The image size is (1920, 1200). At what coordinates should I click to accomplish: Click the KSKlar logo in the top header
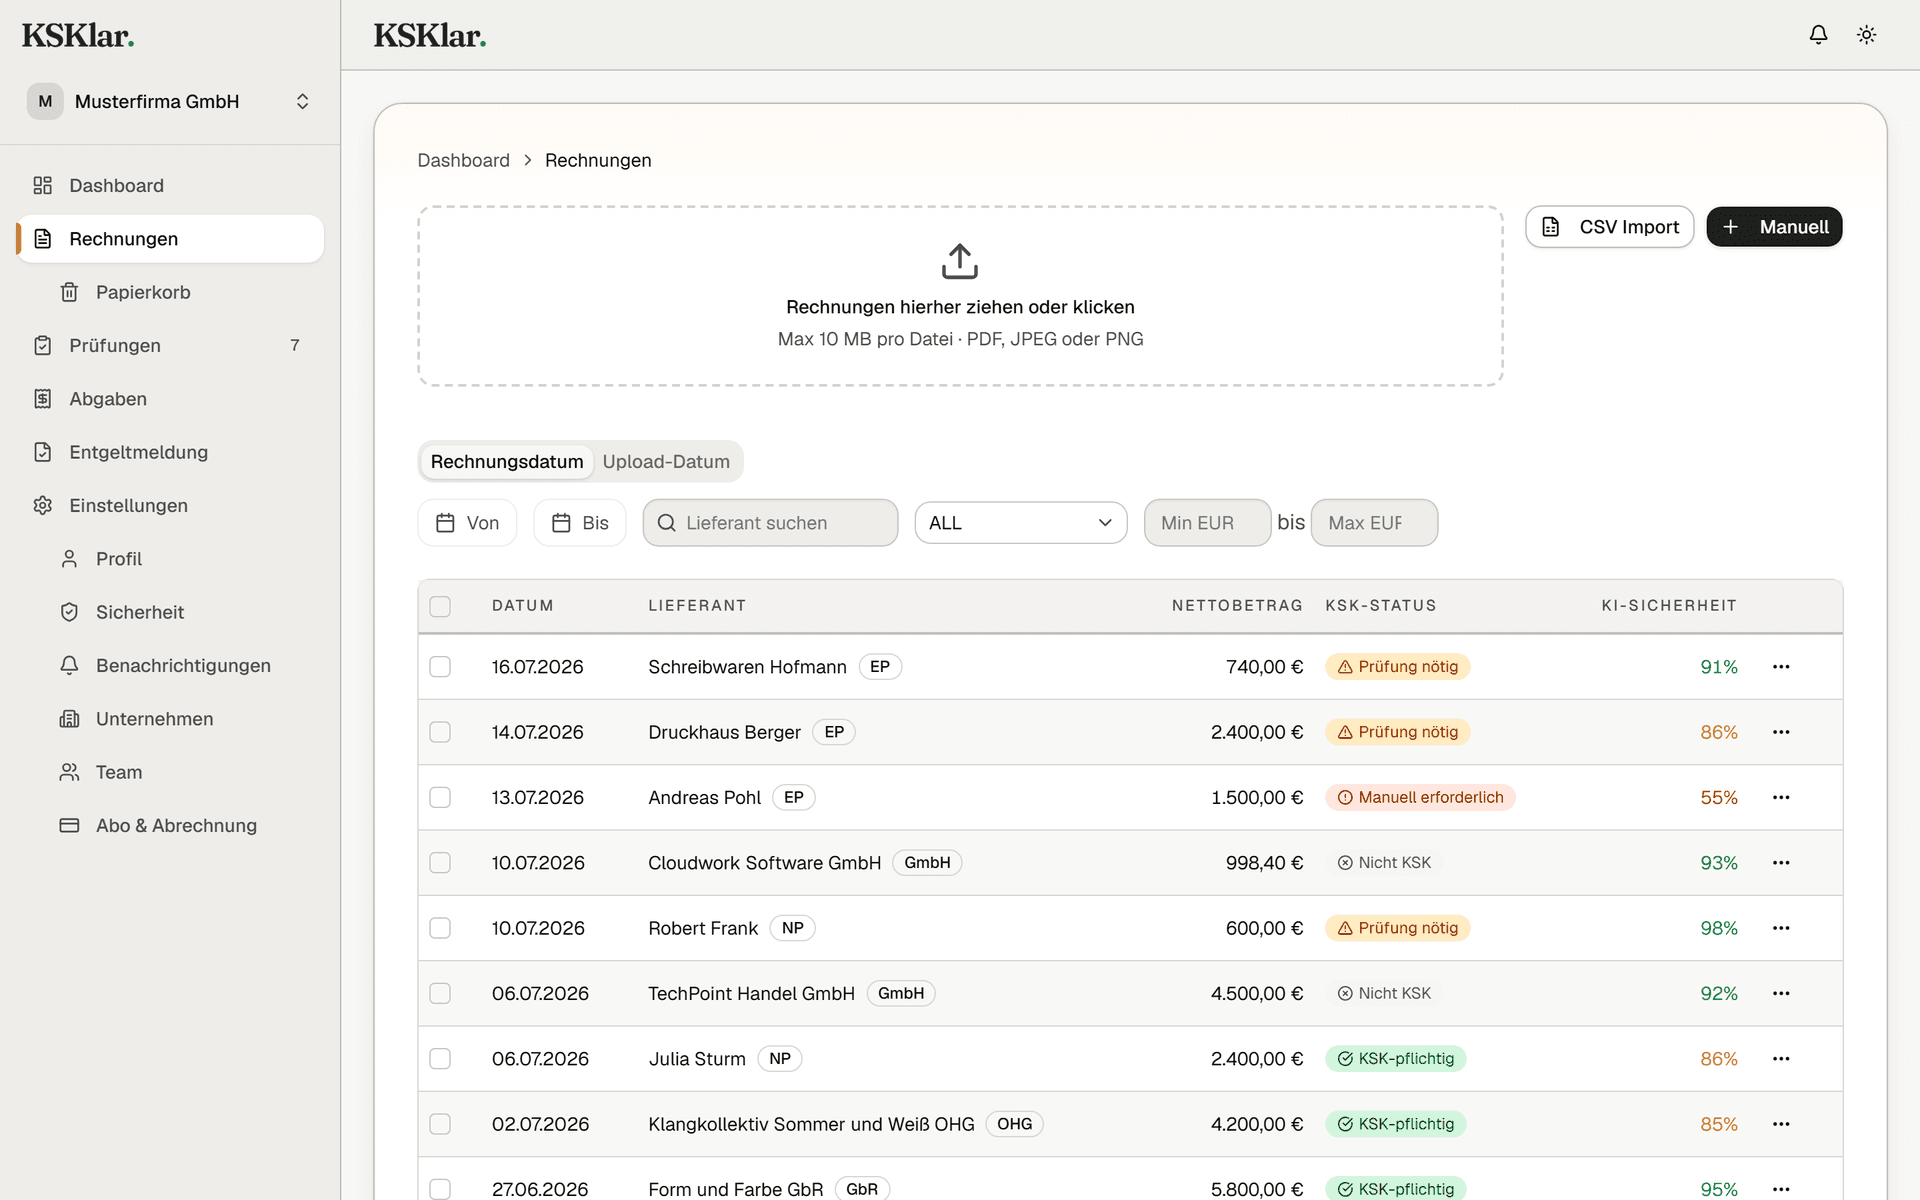click(x=430, y=35)
